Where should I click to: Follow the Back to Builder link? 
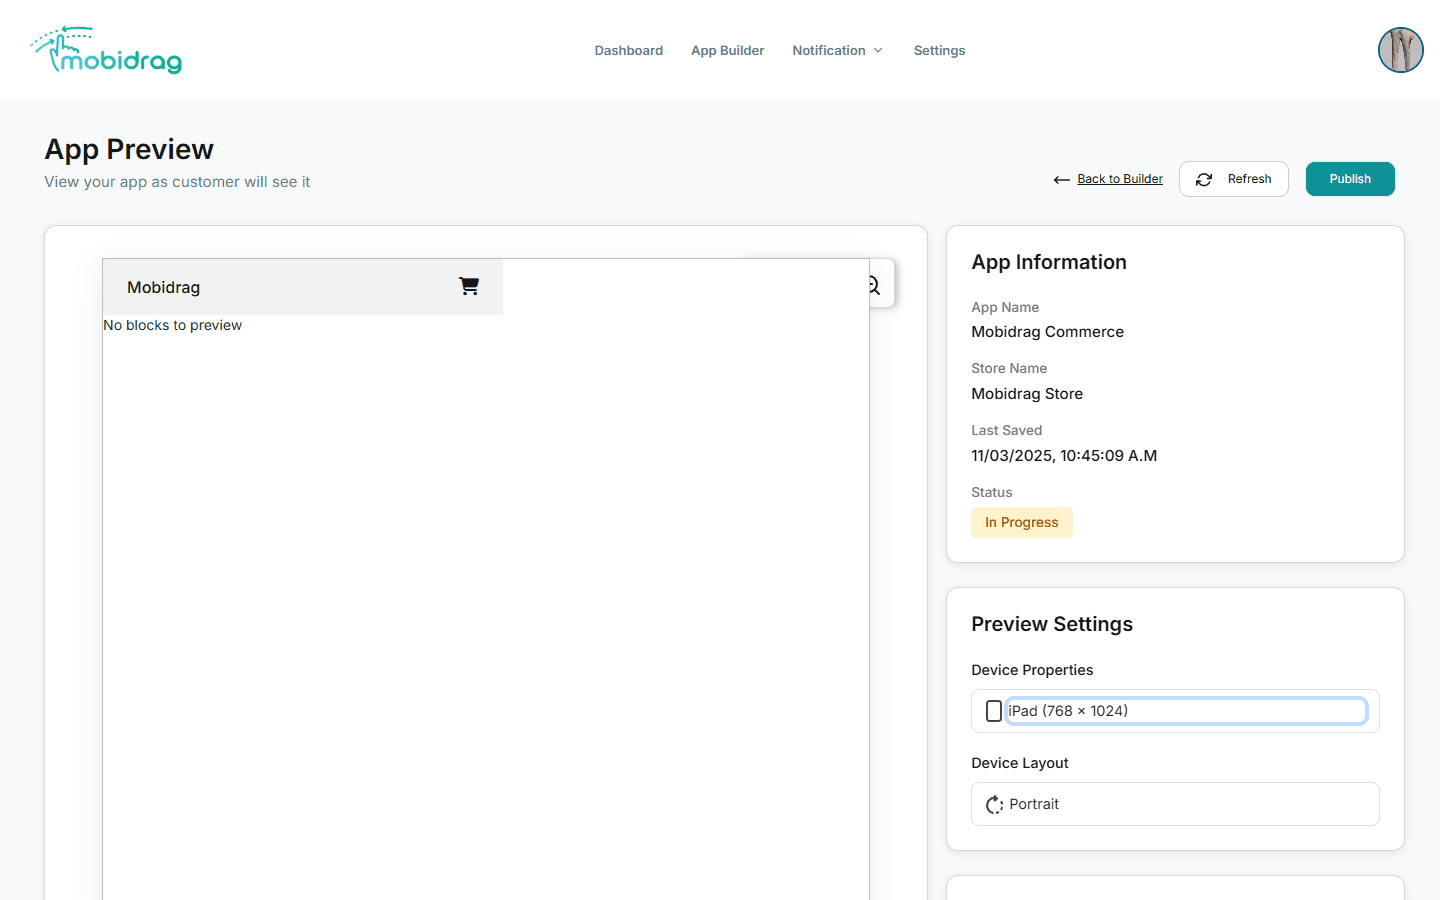click(x=1120, y=179)
